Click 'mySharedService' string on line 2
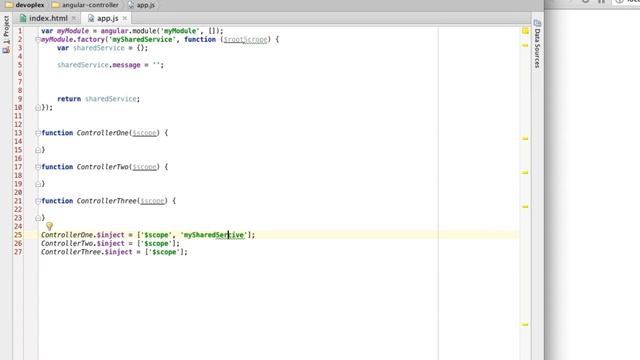This screenshot has width=640, height=360. [x=142, y=40]
